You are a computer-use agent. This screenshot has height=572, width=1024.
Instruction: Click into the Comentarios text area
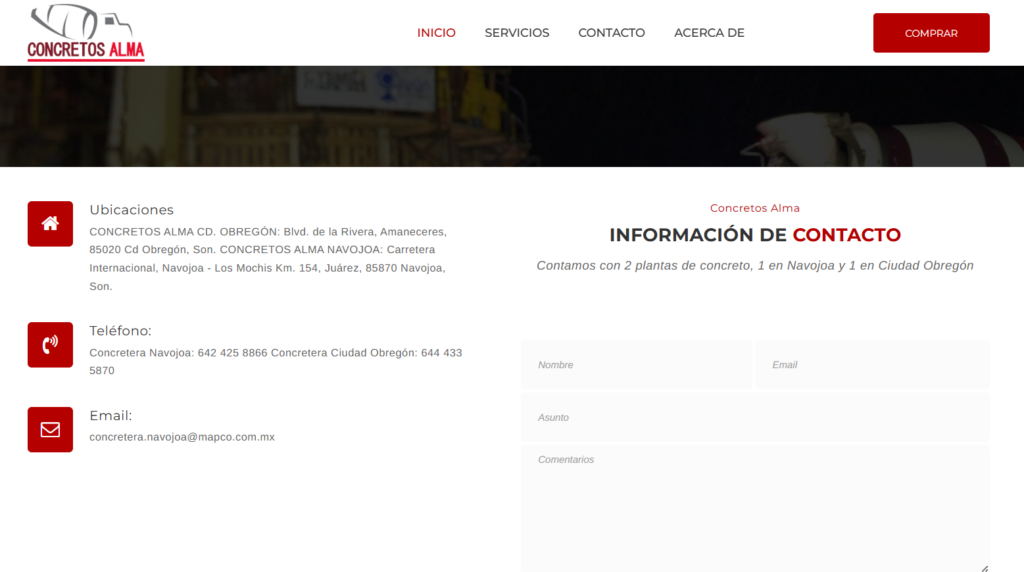pyautogui.click(x=756, y=509)
